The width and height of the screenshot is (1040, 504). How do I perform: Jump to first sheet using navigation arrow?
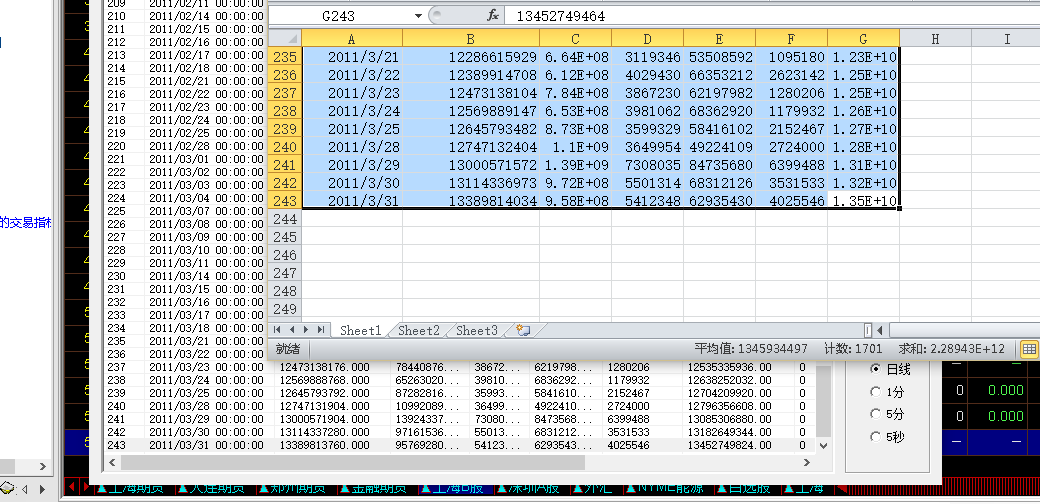(x=279, y=330)
